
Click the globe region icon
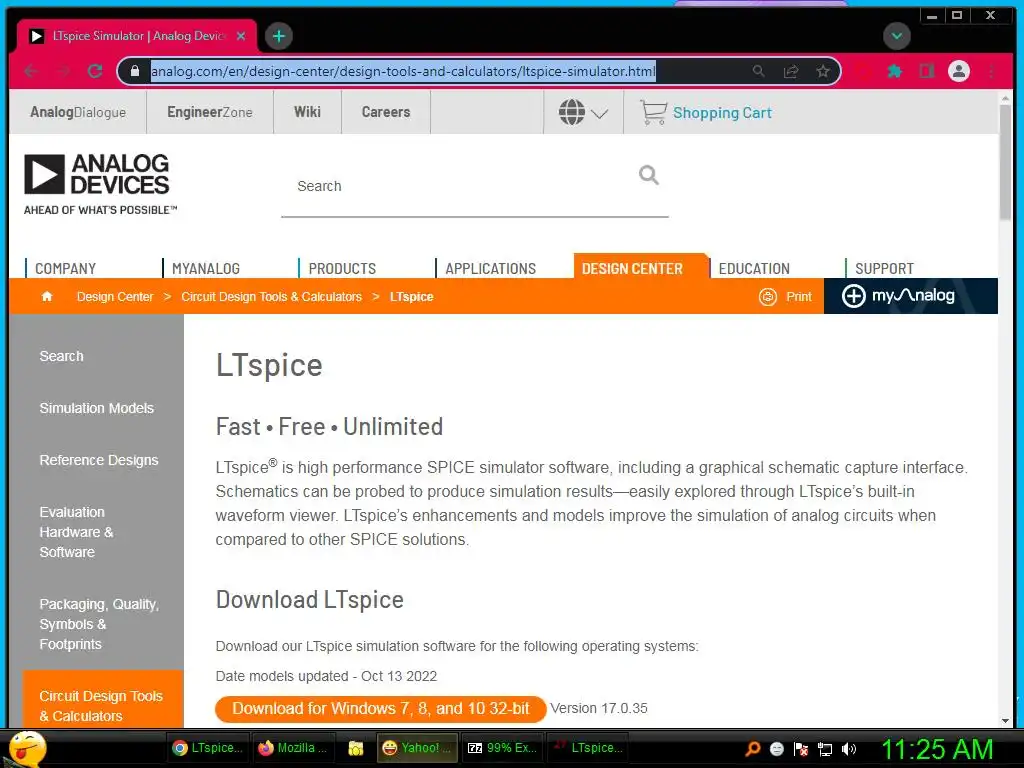[x=571, y=112]
